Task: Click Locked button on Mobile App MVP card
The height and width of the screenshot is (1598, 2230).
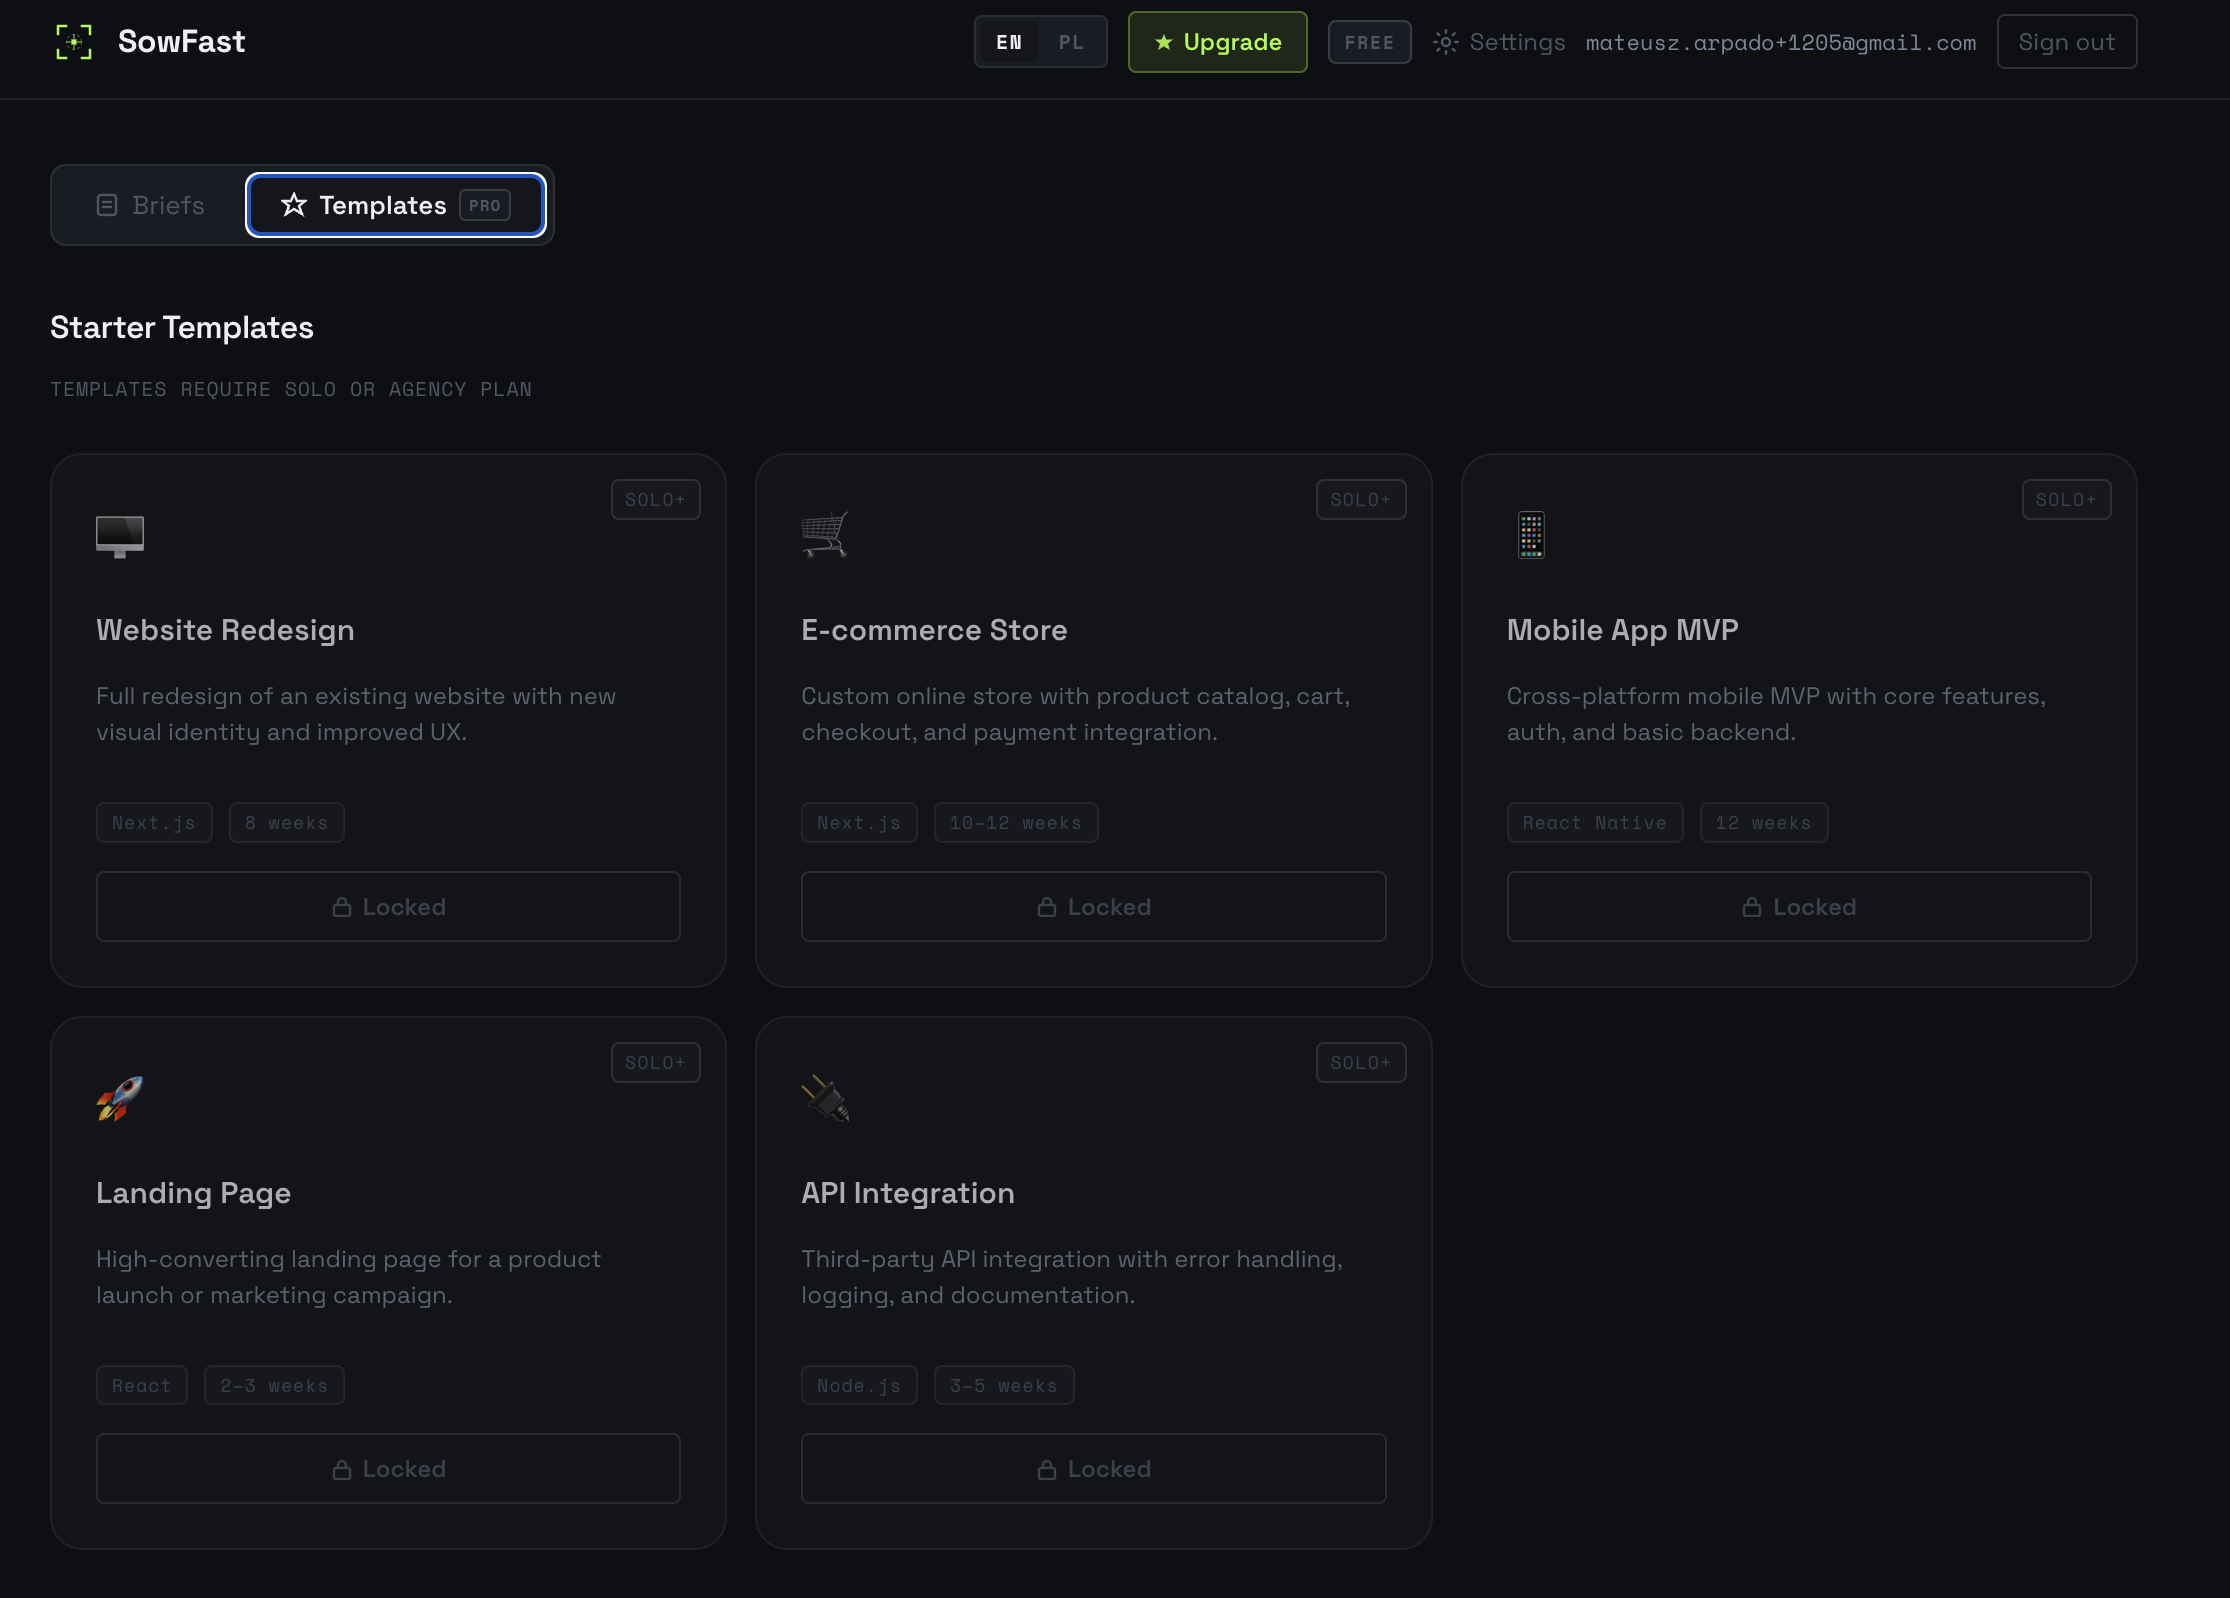Action: (1799, 906)
